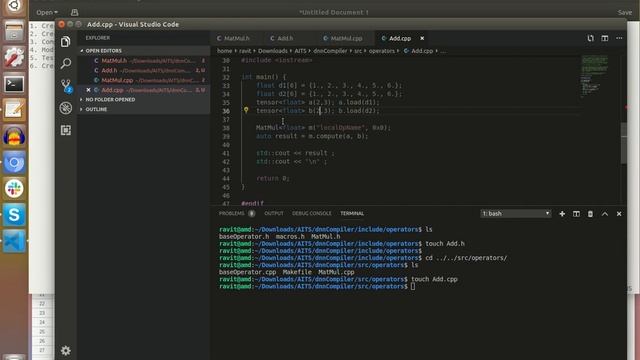
Task: Click the 'src' breadcrumb segment
Action: click(x=358, y=51)
